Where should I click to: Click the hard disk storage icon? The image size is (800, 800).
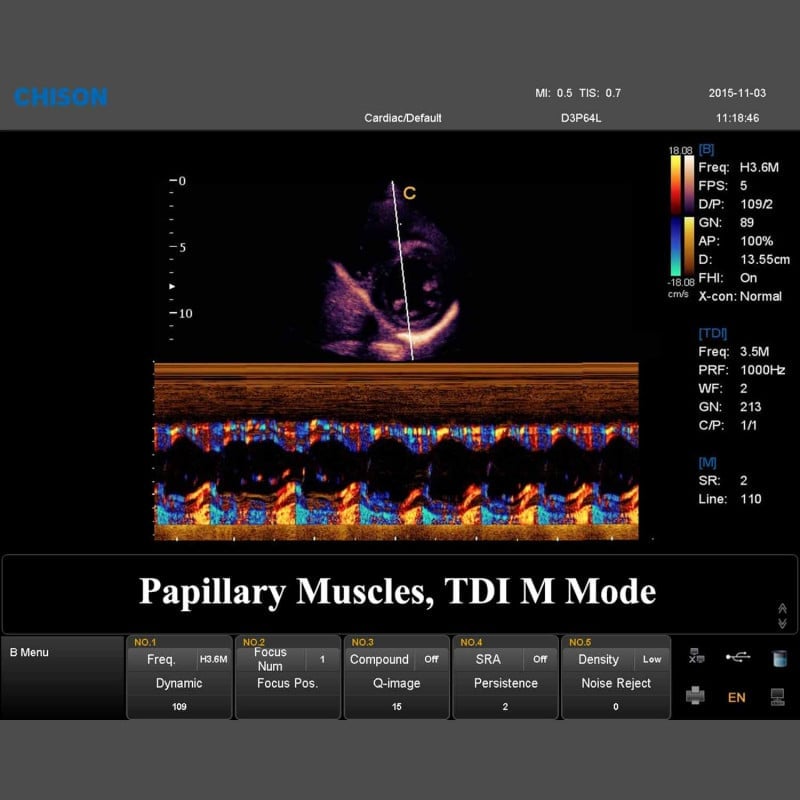point(780,659)
